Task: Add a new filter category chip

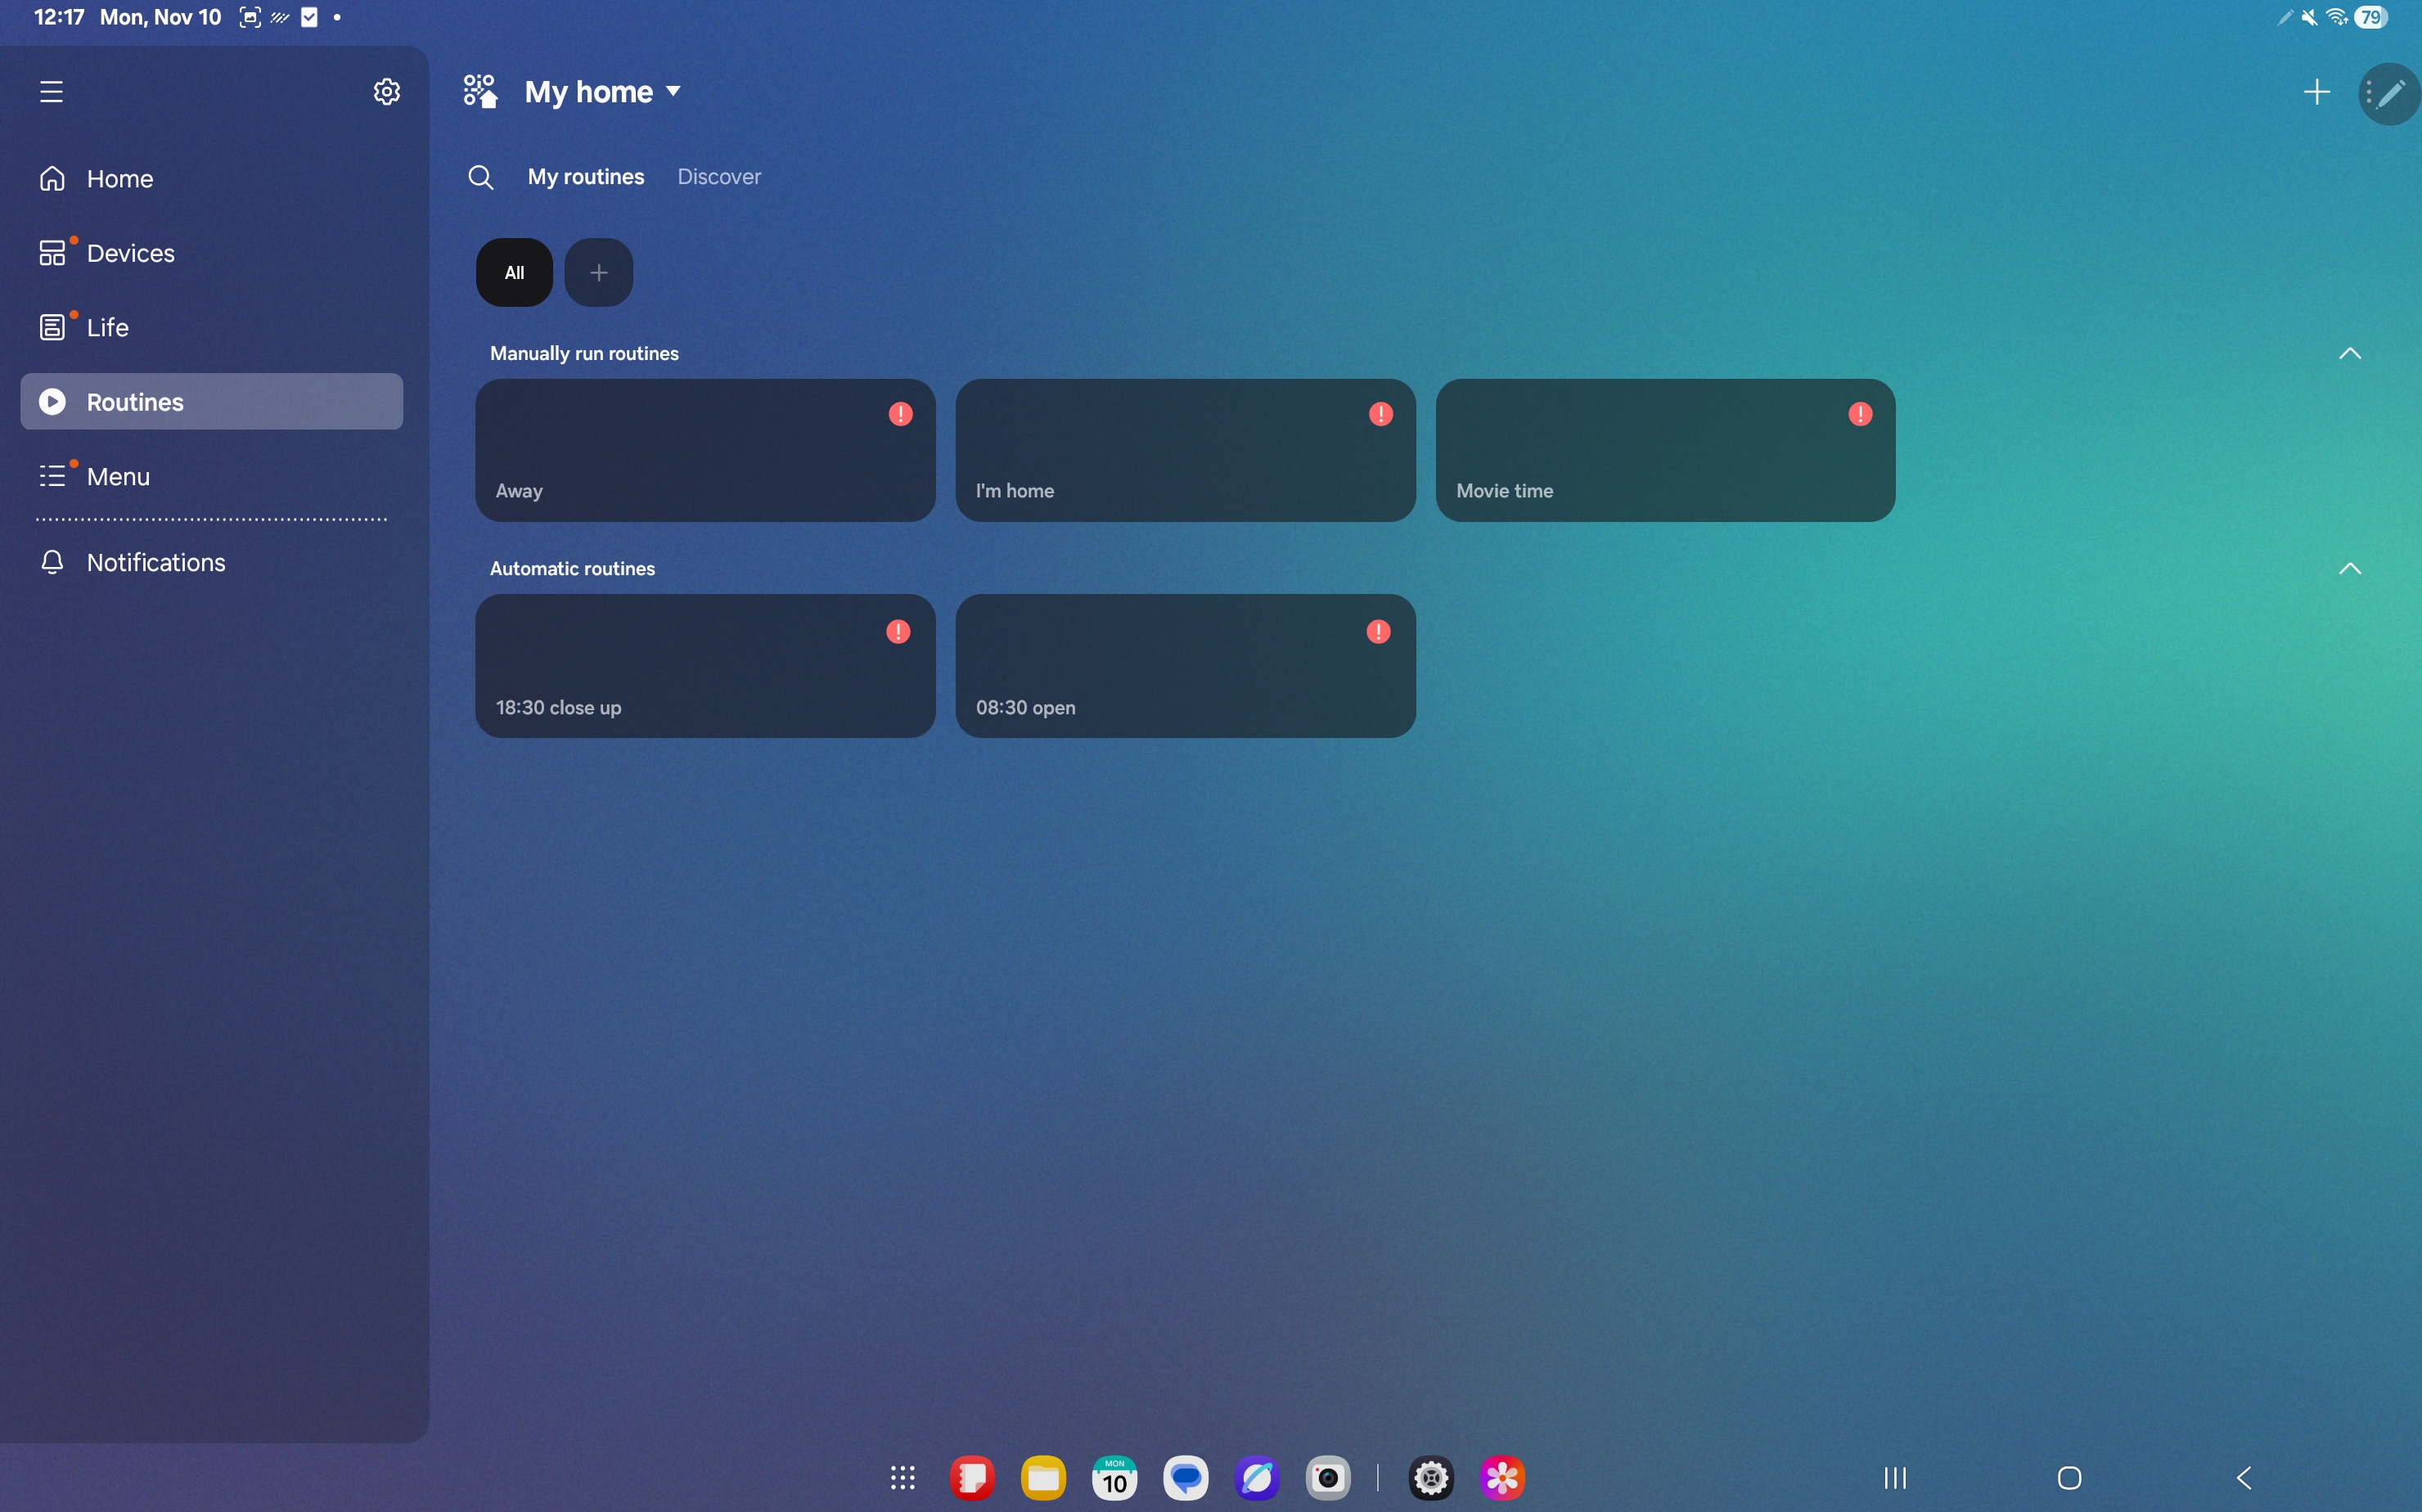Action: 598,272
